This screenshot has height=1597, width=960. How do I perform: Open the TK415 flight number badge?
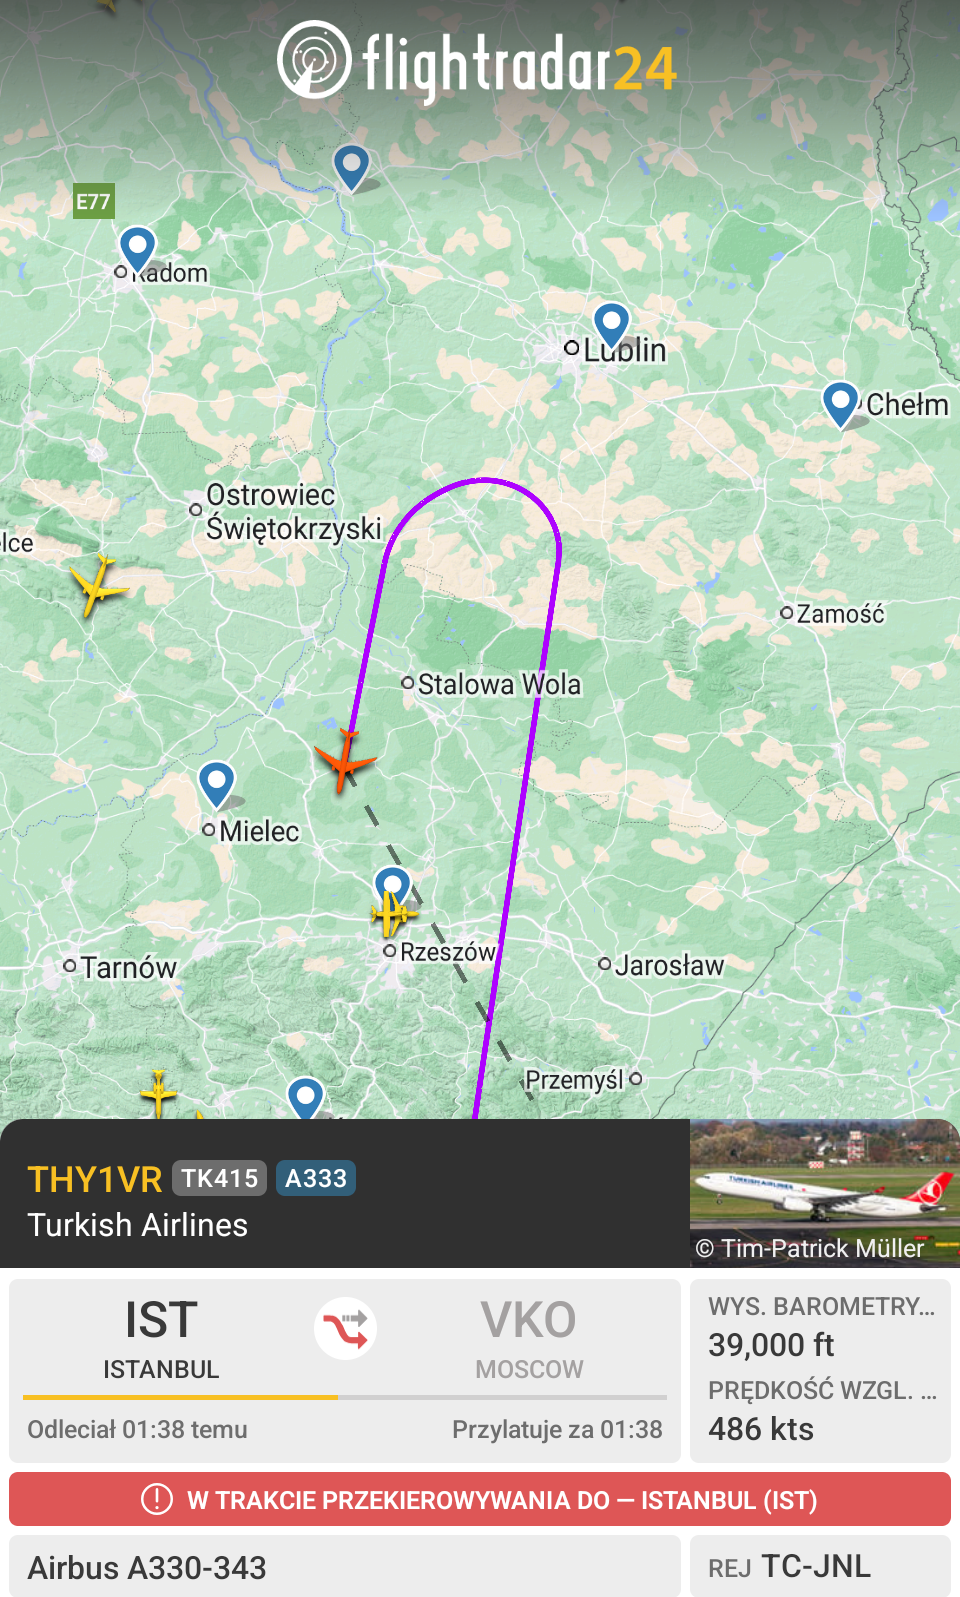(x=220, y=1178)
